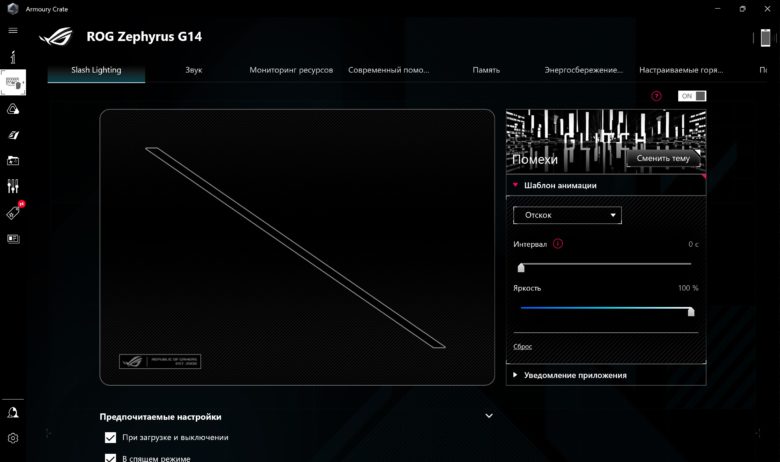Open the tuning sliders sidebar icon
Viewport: 780px width, 462px height.
13,186
